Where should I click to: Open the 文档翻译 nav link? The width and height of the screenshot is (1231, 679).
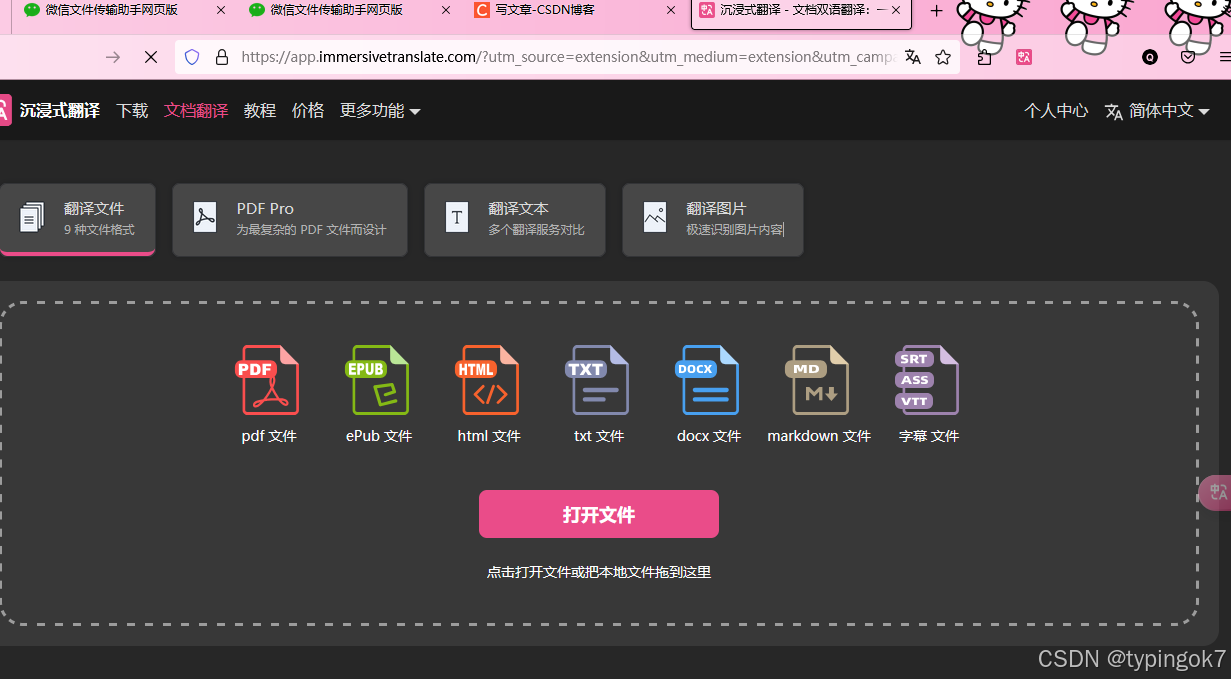196,110
